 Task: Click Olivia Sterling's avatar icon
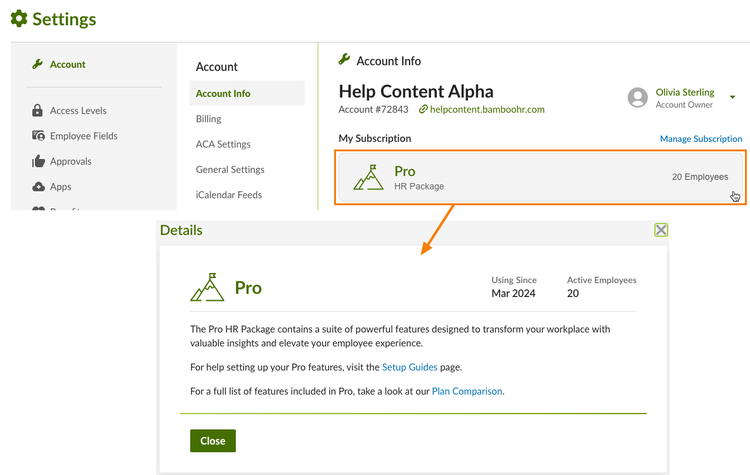(x=638, y=98)
